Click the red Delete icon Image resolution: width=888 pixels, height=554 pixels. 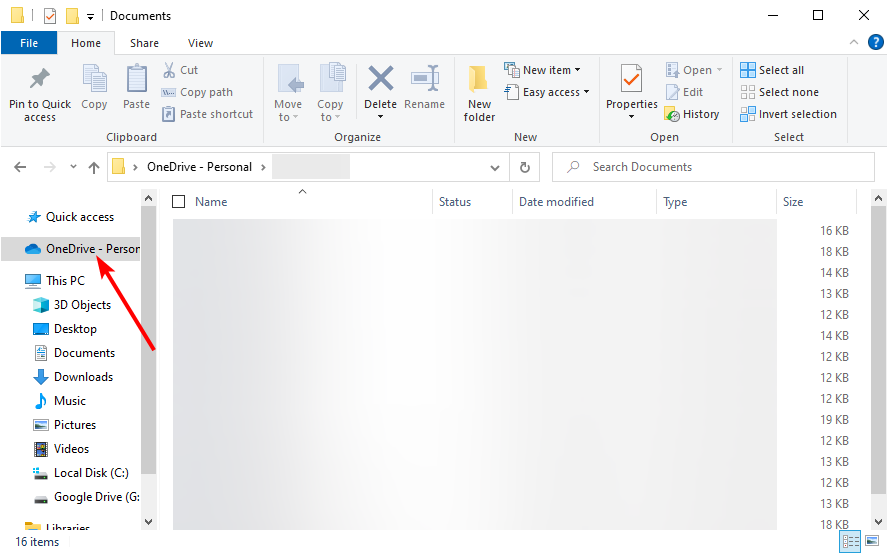tap(381, 78)
